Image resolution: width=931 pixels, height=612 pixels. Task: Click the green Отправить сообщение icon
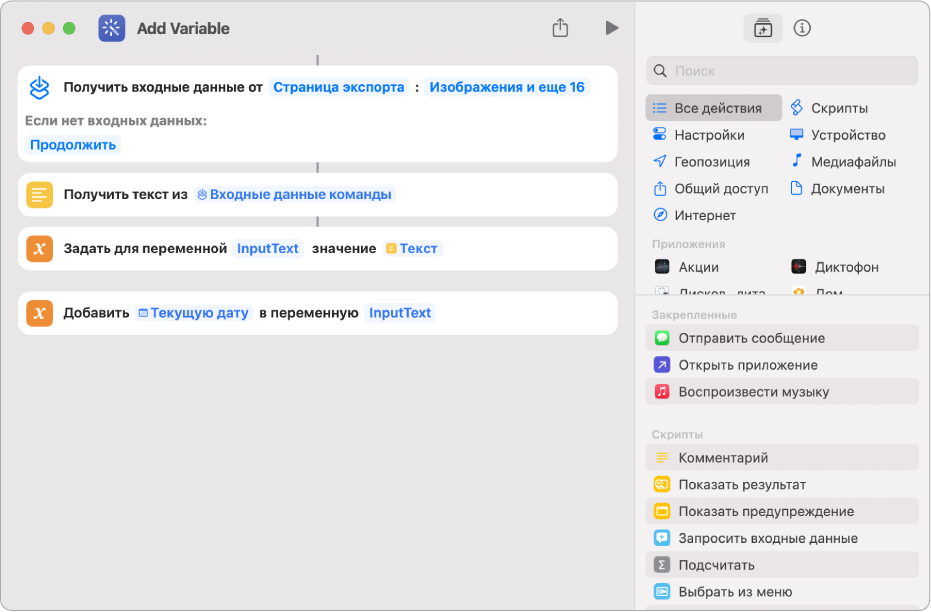tap(661, 338)
